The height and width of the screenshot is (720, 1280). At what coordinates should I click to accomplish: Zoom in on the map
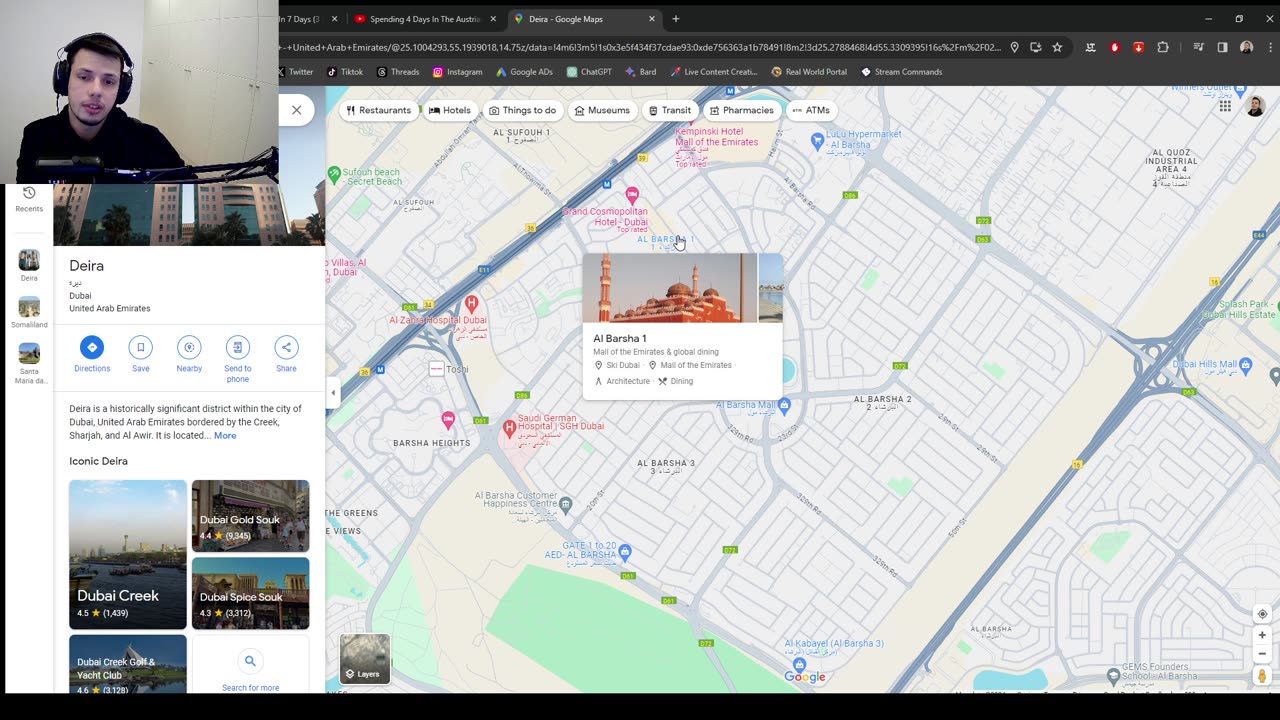[x=1262, y=635]
